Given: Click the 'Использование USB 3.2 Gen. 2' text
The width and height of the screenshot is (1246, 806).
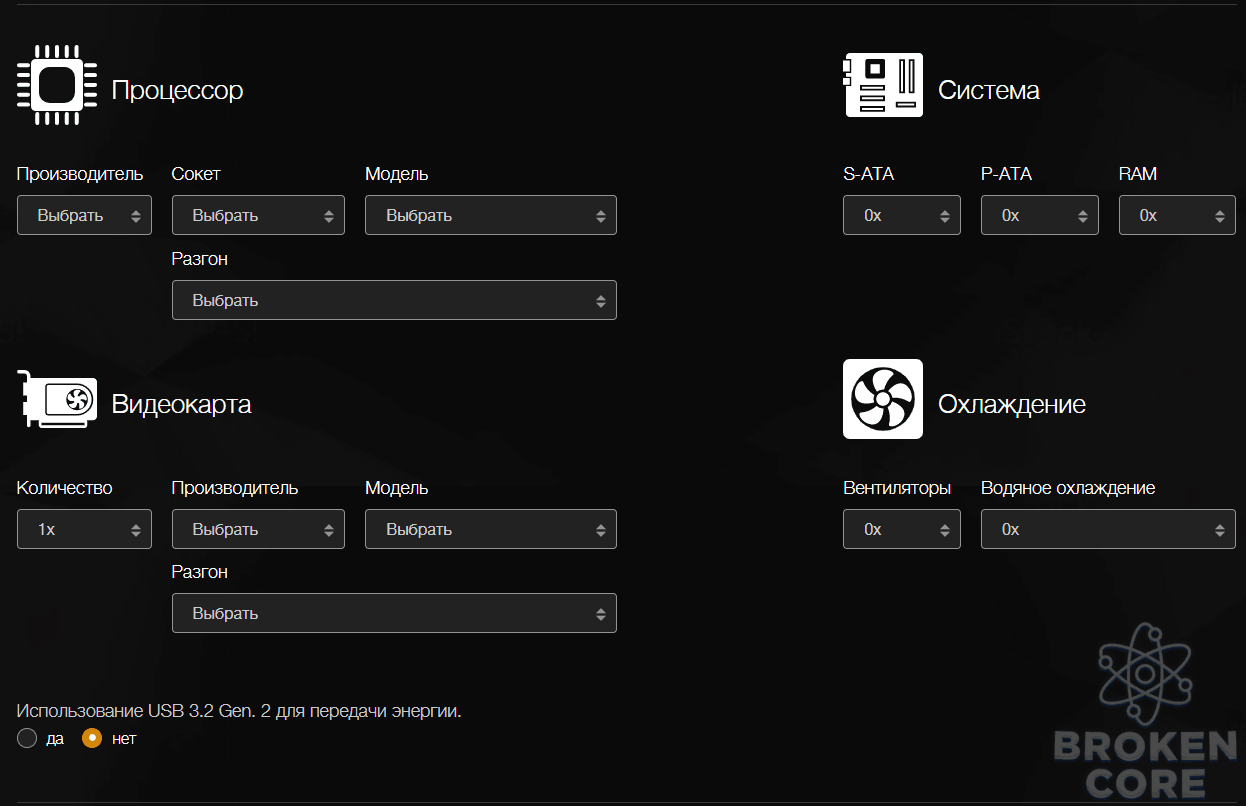Looking at the screenshot, I should pyautogui.click(x=239, y=711).
